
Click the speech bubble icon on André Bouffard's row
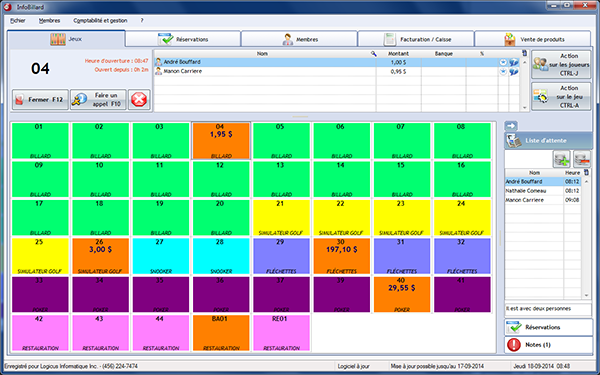514,62
